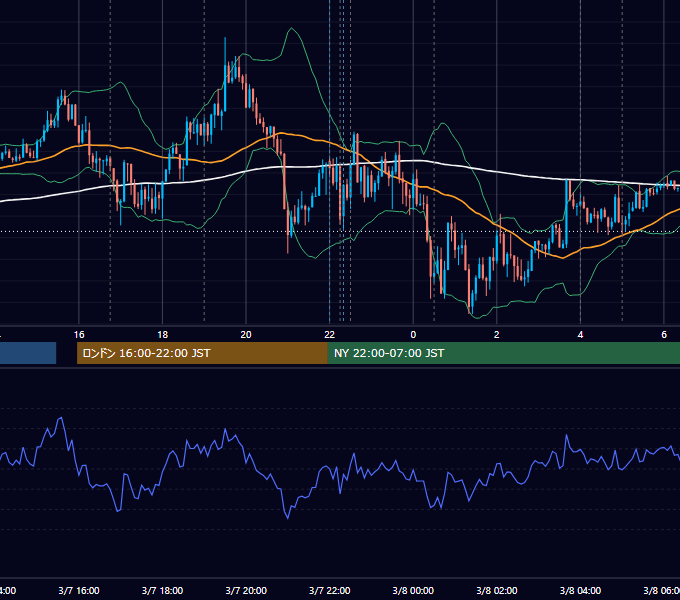Viewport: 680px width, 600px height.
Task: Click the ロンドン 16:00-22:00 JST session bar
Action: [x=202, y=353]
